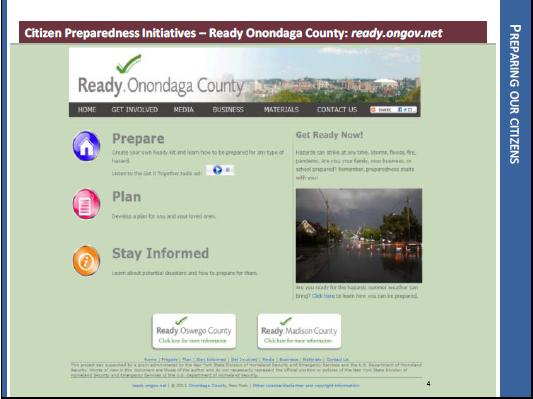Open the MATERIALS menu item
The height and width of the screenshot is (399, 533).
(281, 109)
